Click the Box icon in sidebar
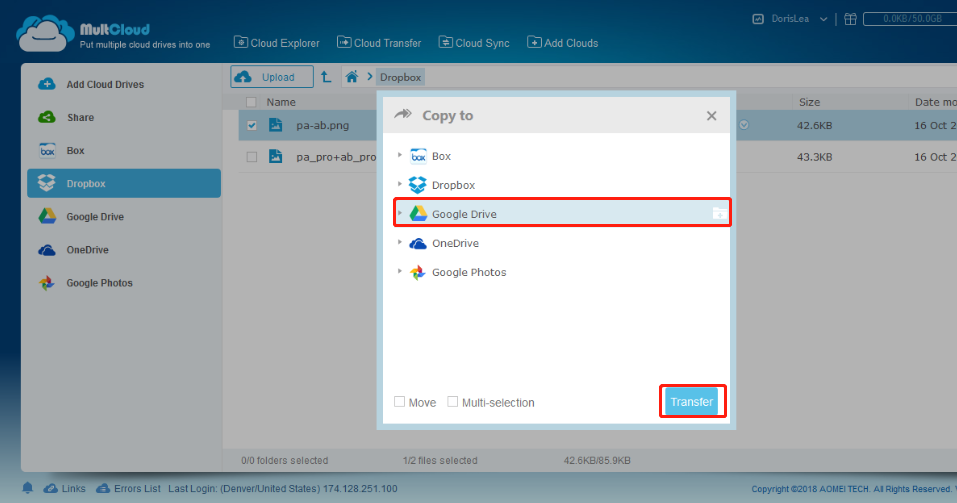This screenshot has height=503, width=957. [x=47, y=150]
